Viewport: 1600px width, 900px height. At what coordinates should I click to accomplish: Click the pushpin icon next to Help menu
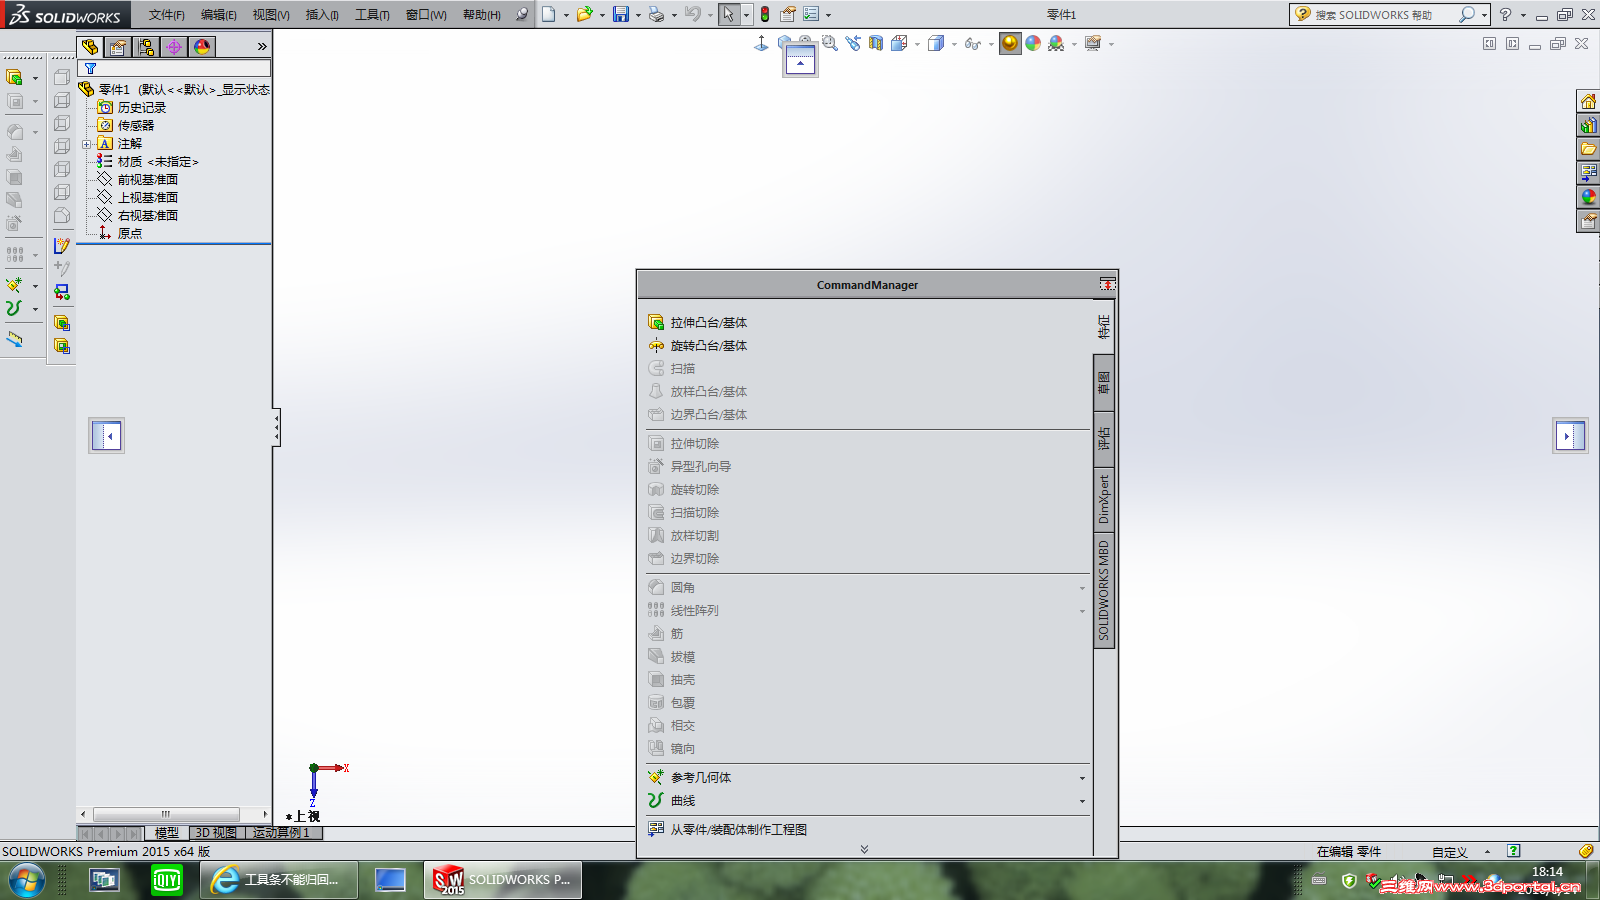[x=522, y=14]
